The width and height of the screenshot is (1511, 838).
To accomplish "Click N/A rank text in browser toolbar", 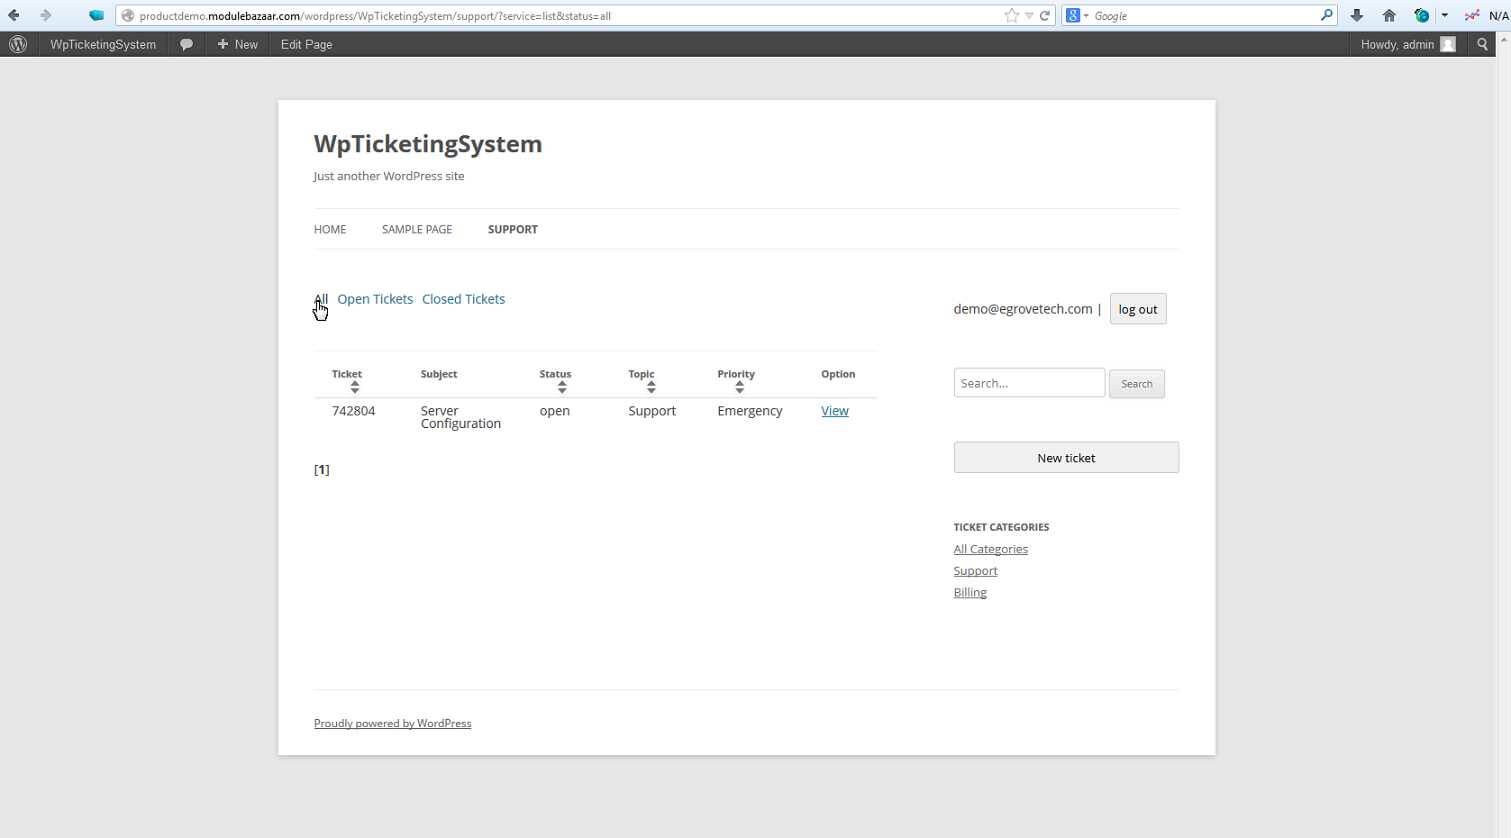I will click(1498, 16).
